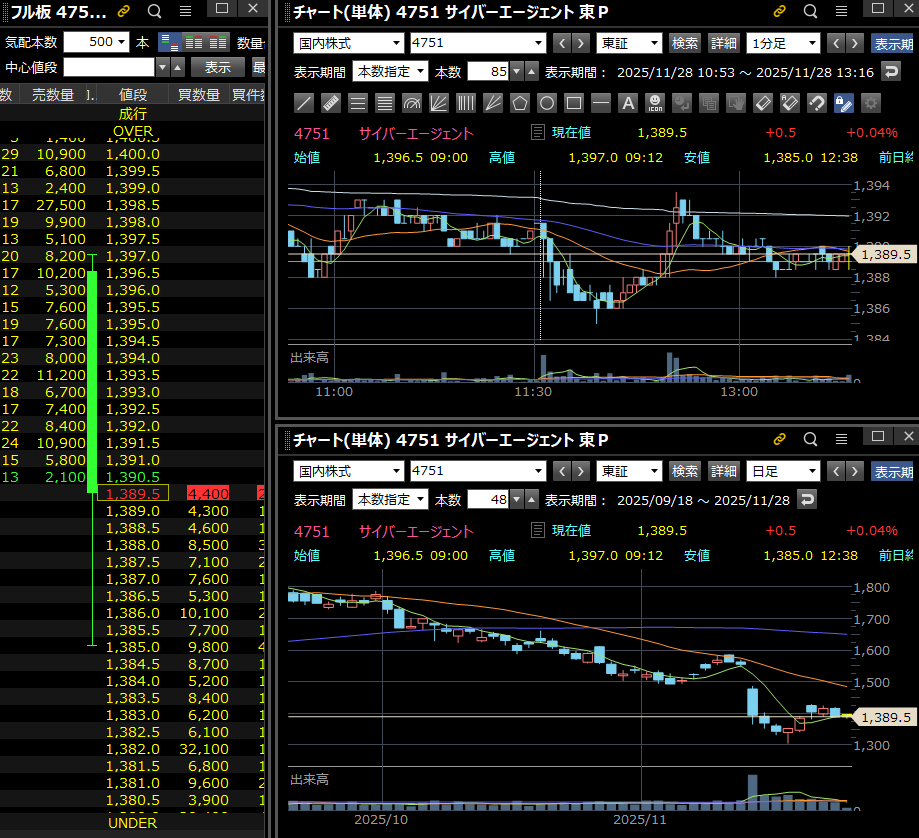Viewport: 919px width, 838px height.
Task: Select the ruler measurement tool
Action: [x=332, y=103]
